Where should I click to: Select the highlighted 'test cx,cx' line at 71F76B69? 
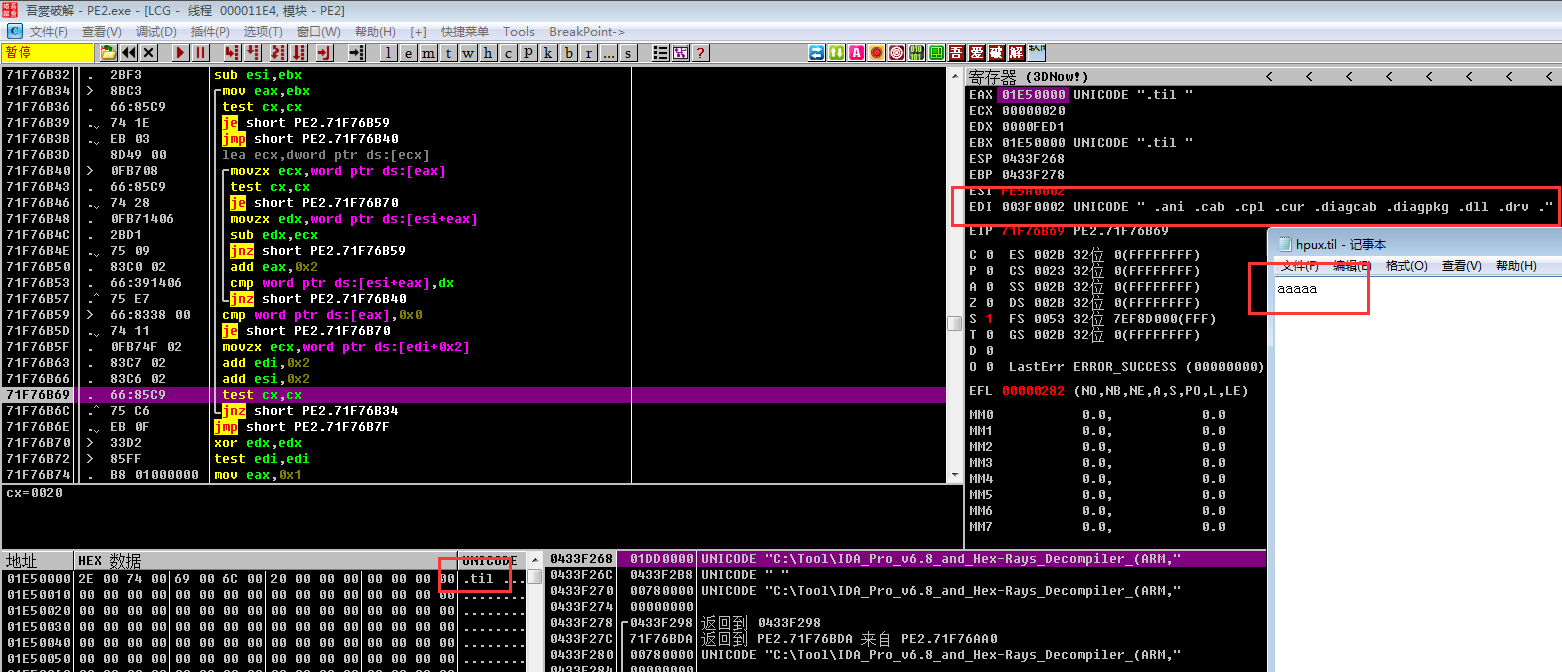click(x=474, y=395)
